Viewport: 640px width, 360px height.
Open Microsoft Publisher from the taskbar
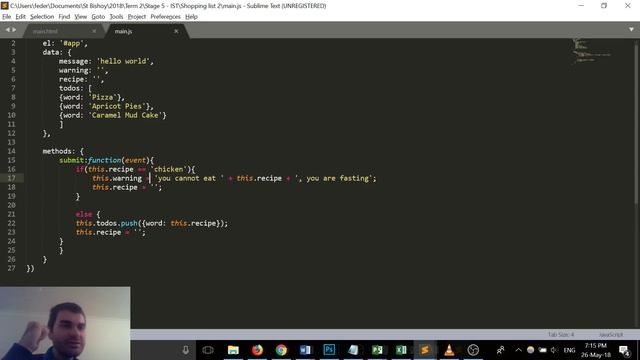pyautogui.click(x=377, y=350)
